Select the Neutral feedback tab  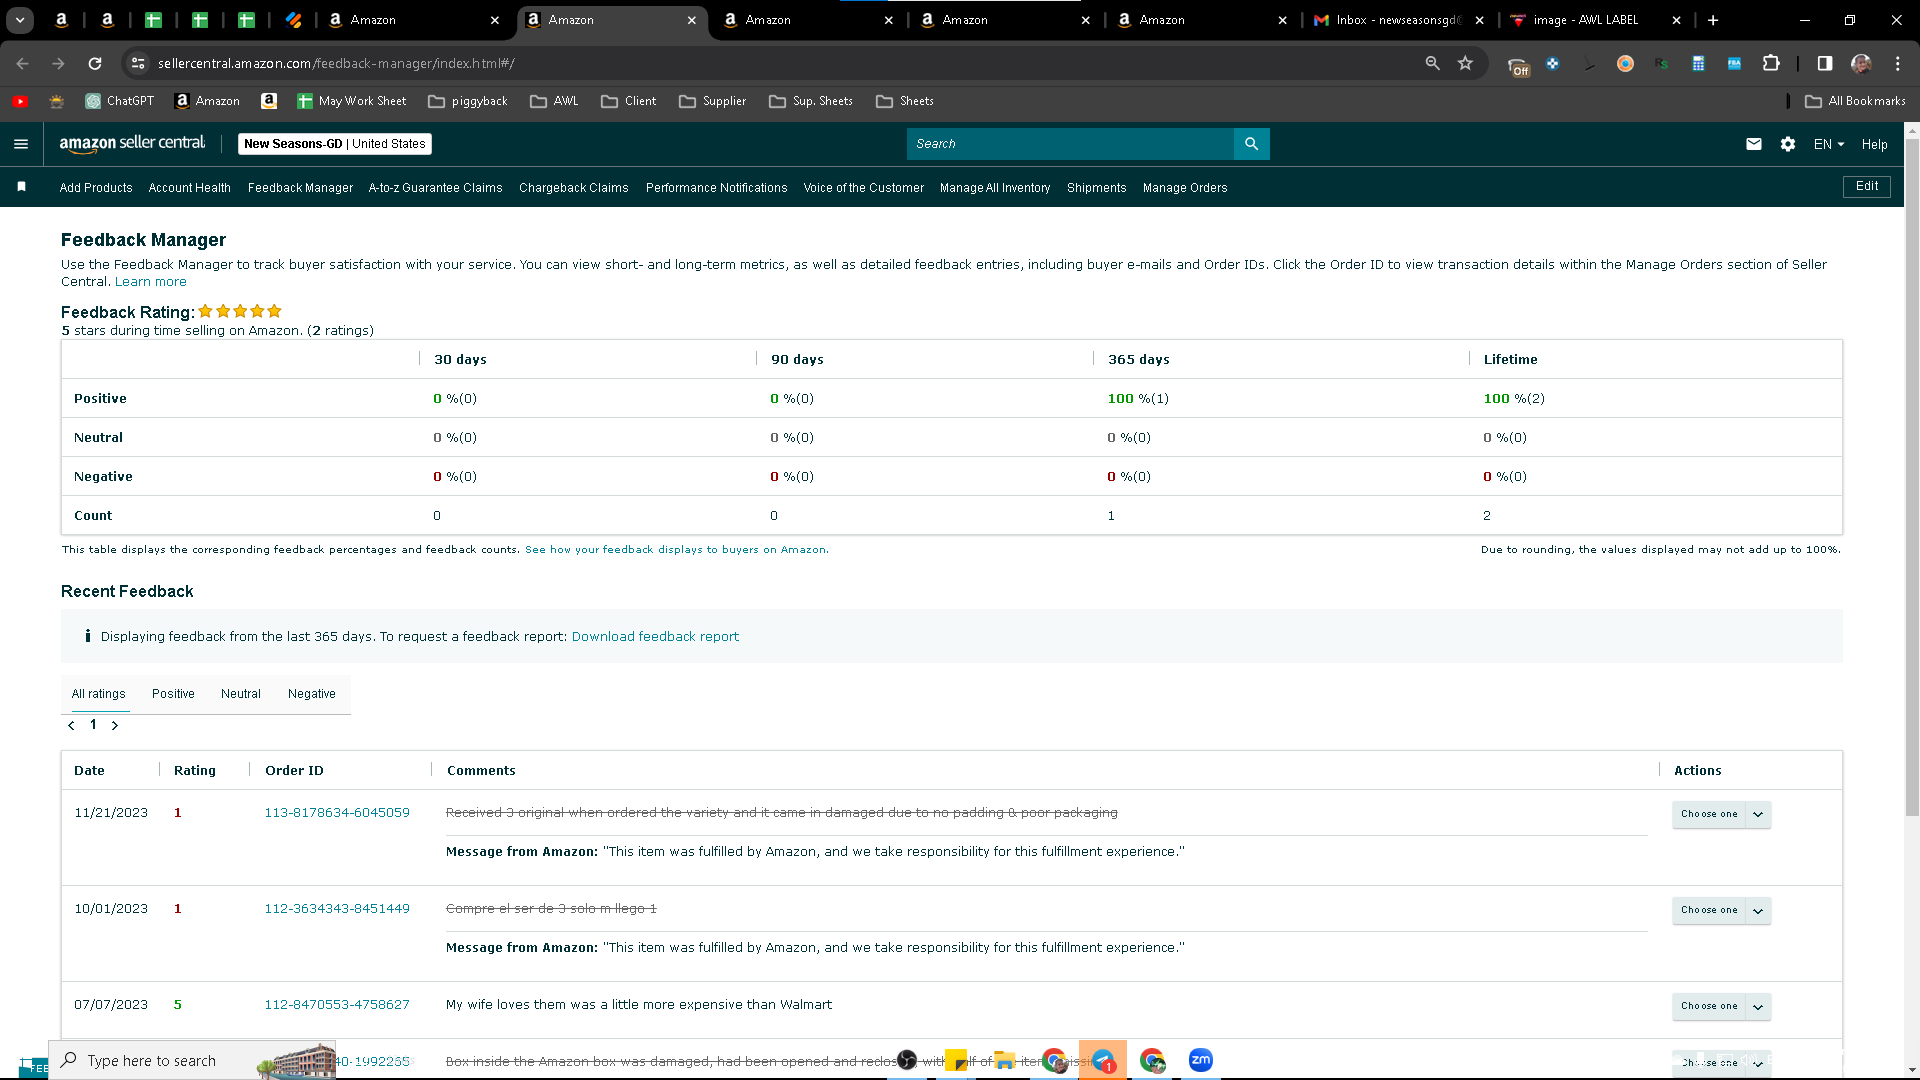241,693
